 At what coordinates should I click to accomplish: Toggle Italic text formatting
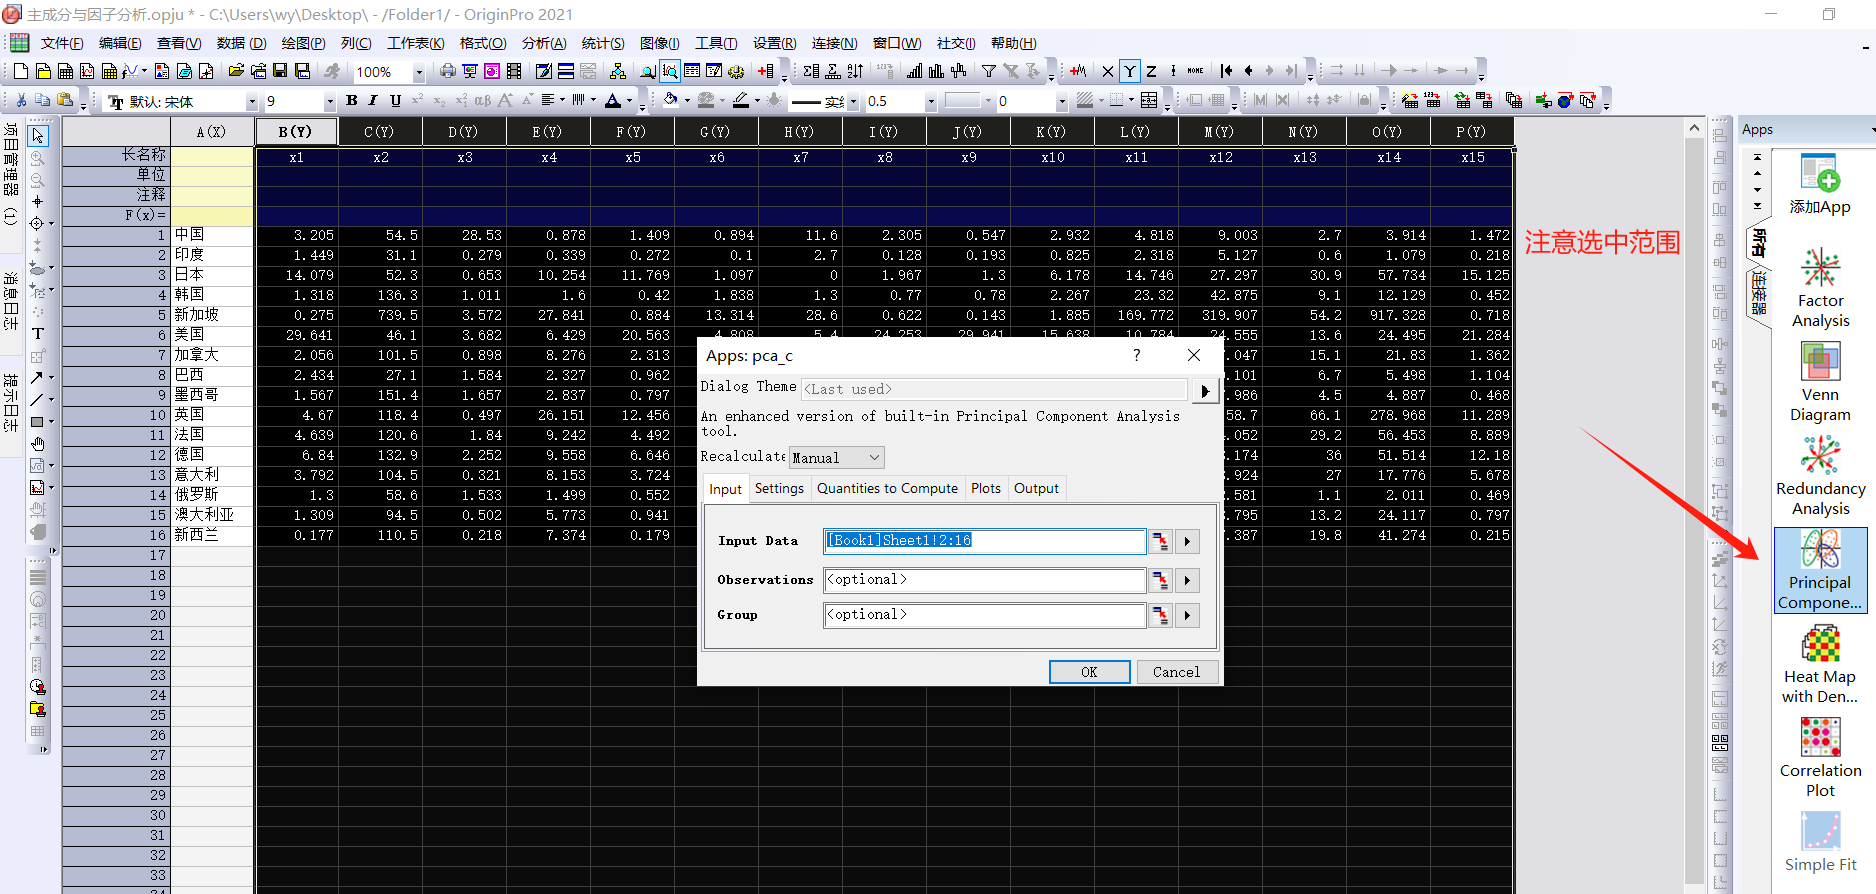[x=373, y=101]
